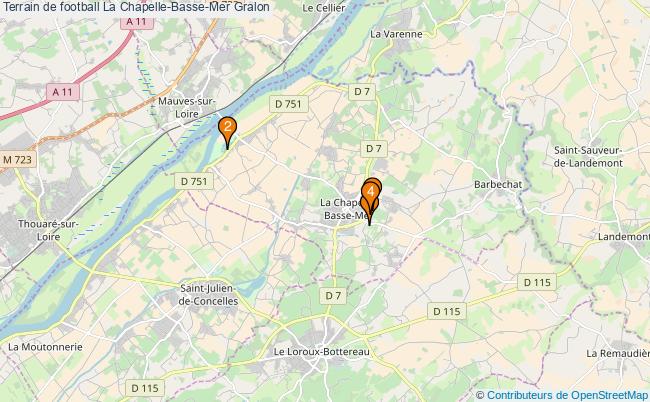Select the Saint-Sauveur-de-Landemont label

[x=588, y=157]
